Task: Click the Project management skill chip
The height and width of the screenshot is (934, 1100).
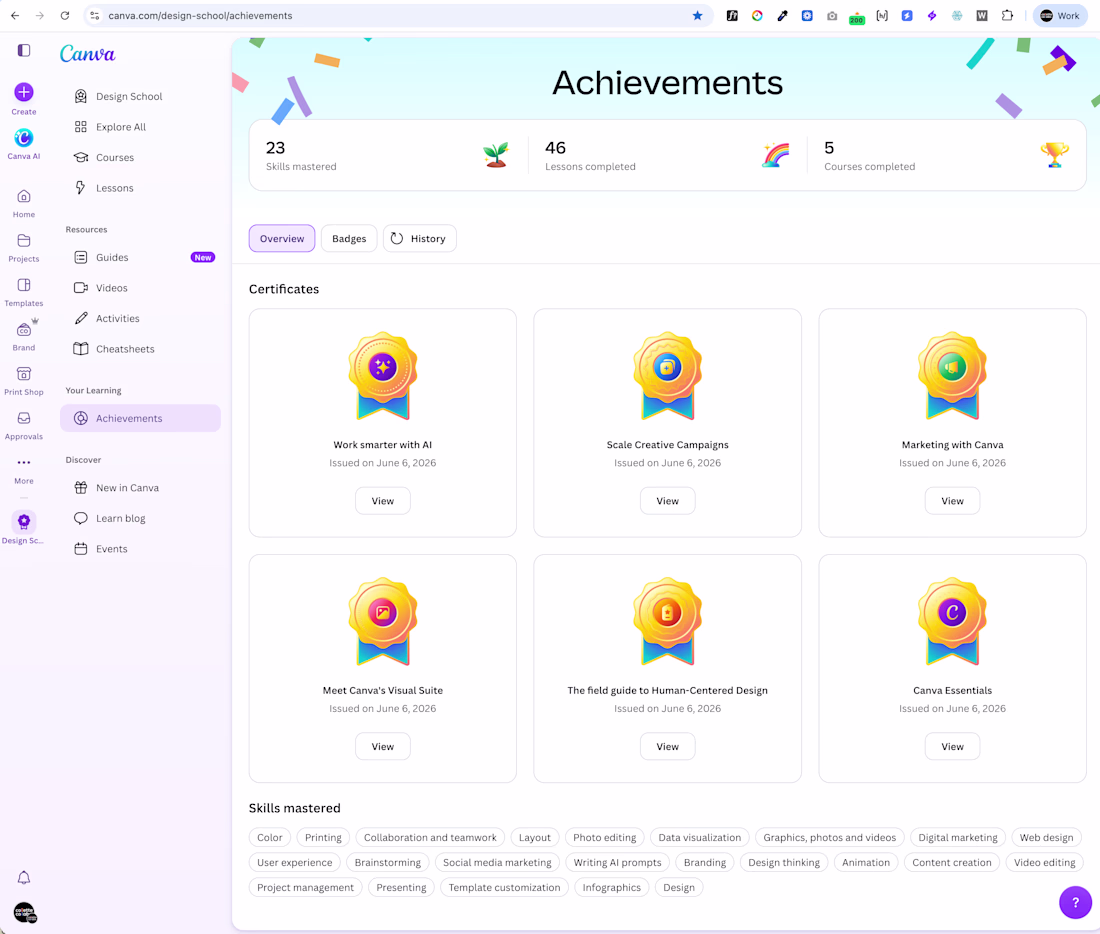Action: click(306, 888)
